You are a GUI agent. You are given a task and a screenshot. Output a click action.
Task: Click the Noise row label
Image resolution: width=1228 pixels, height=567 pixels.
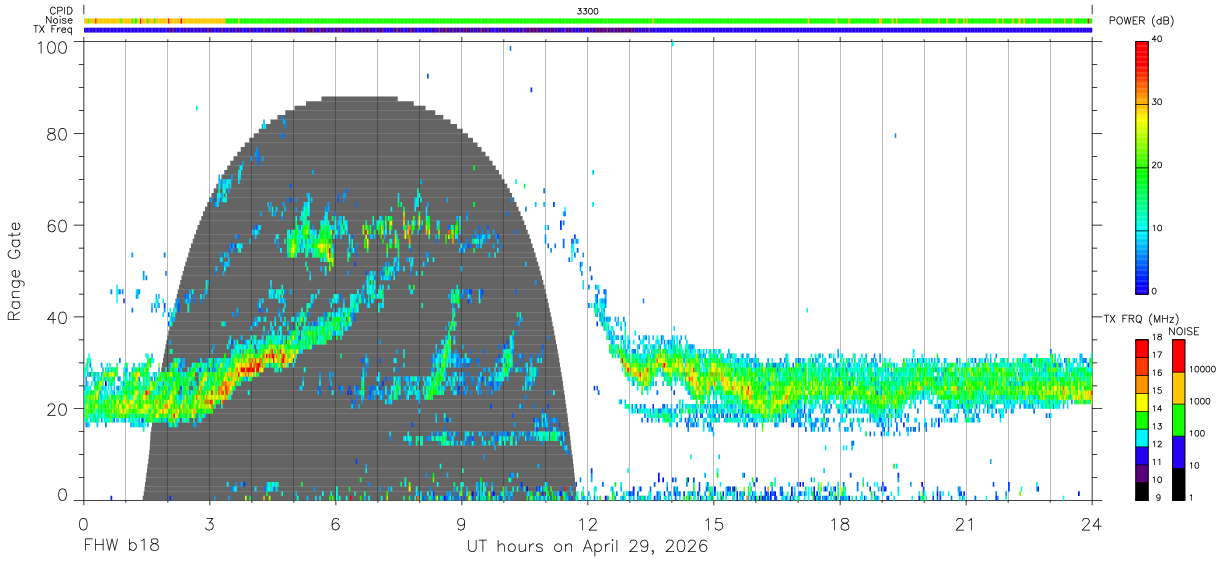pos(59,20)
